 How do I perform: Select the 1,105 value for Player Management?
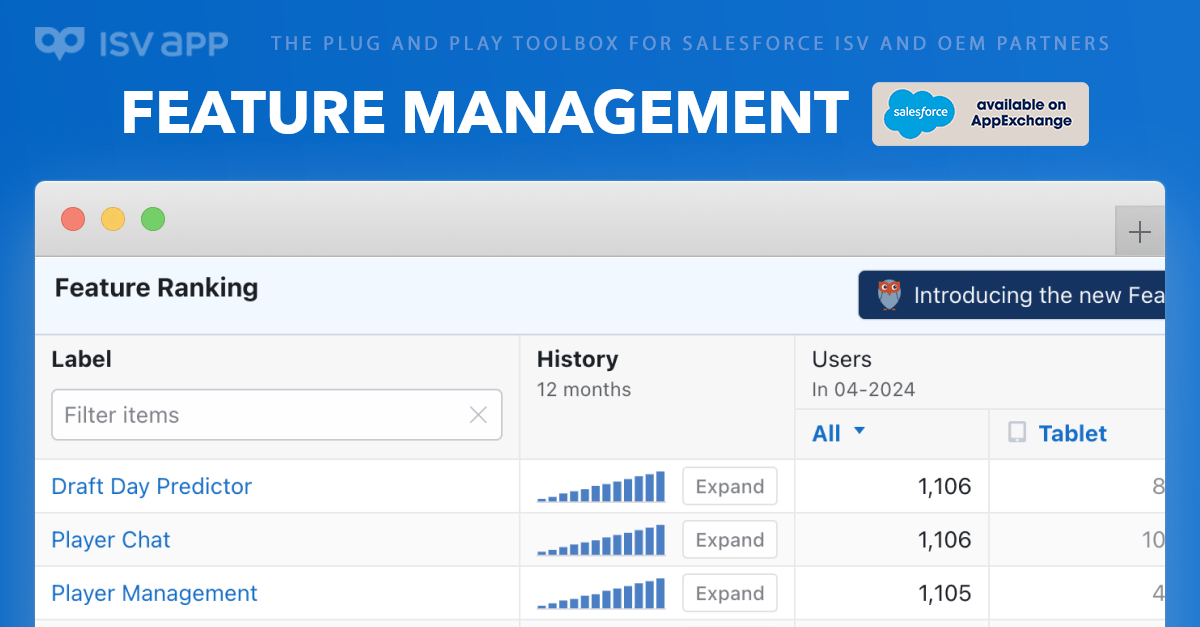coord(944,593)
